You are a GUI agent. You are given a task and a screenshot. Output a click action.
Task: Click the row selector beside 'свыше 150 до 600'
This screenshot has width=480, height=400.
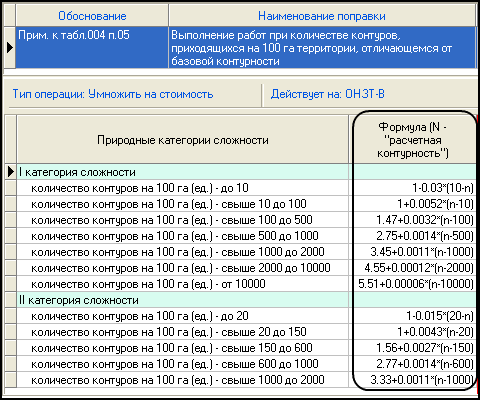(11, 348)
